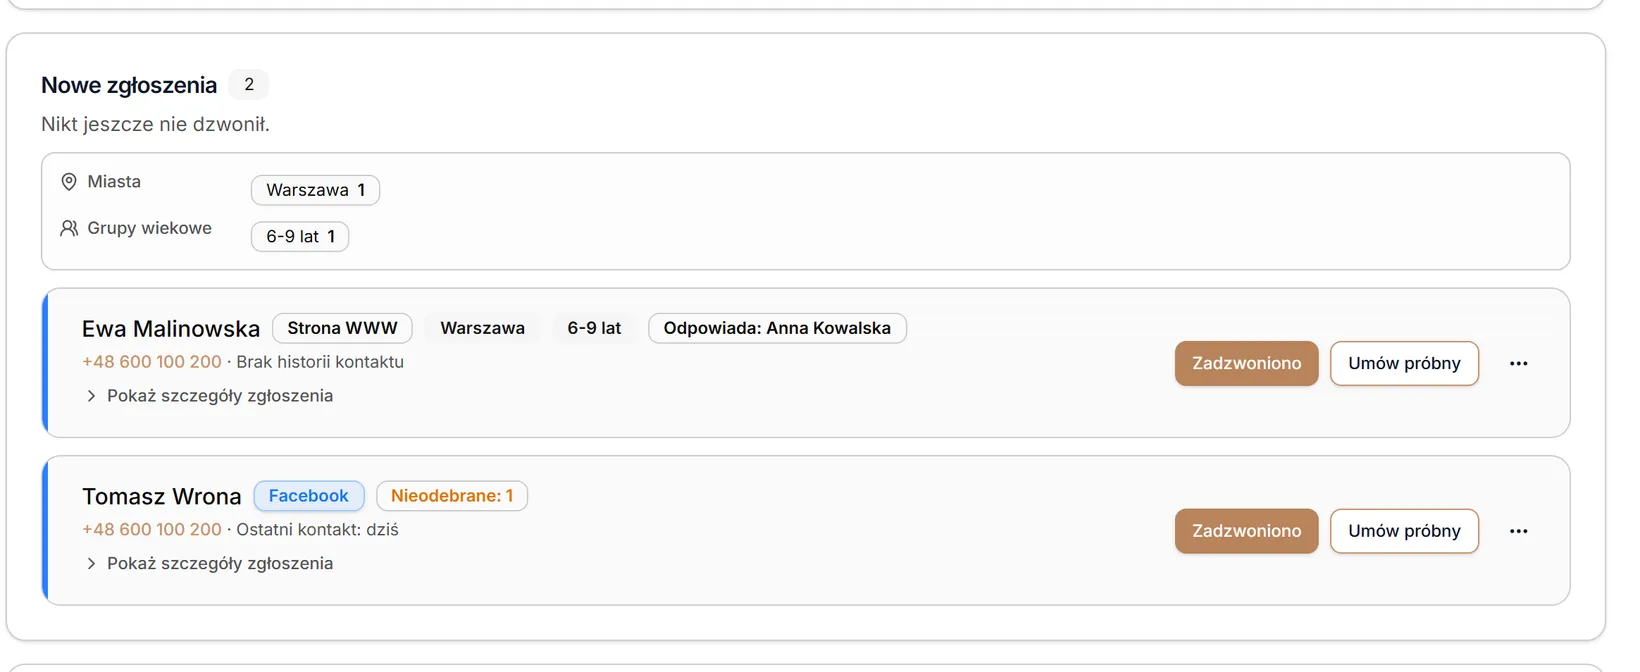Screen dimensions: 1640x672
Task: Filter by Warszawa city chip
Action: tap(315, 190)
